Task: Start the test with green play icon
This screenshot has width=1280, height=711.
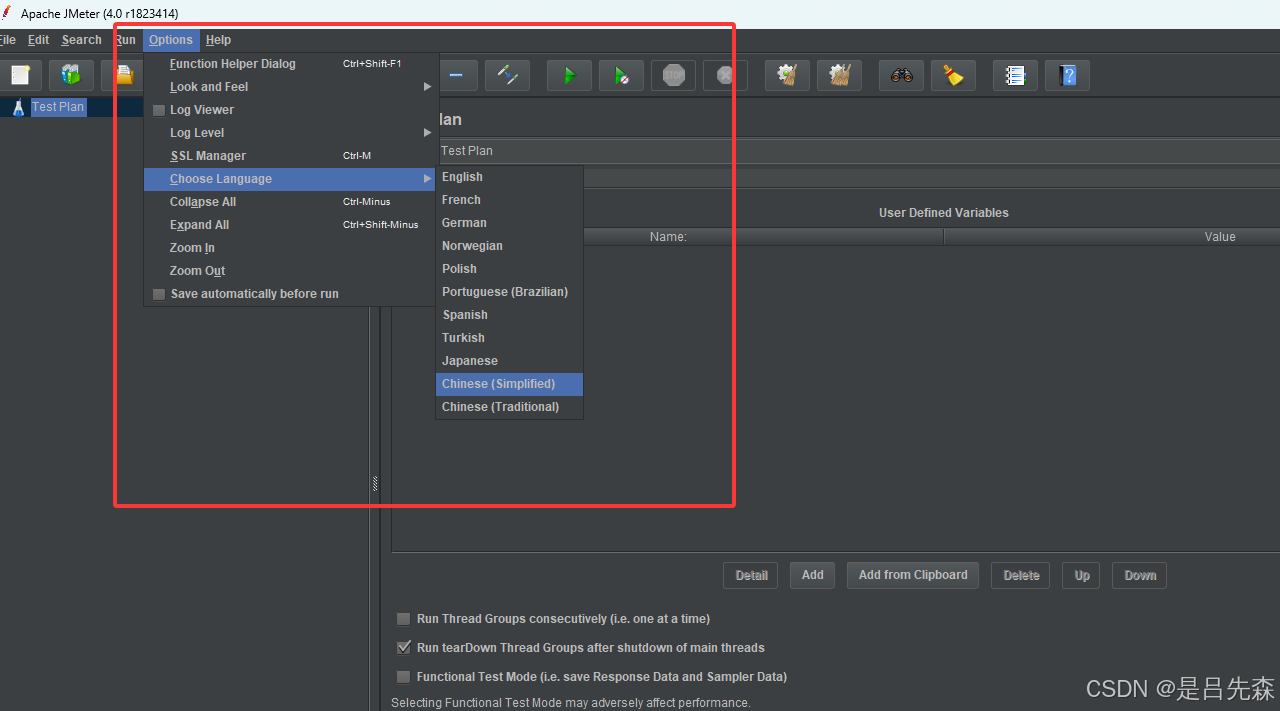Action: click(569, 75)
